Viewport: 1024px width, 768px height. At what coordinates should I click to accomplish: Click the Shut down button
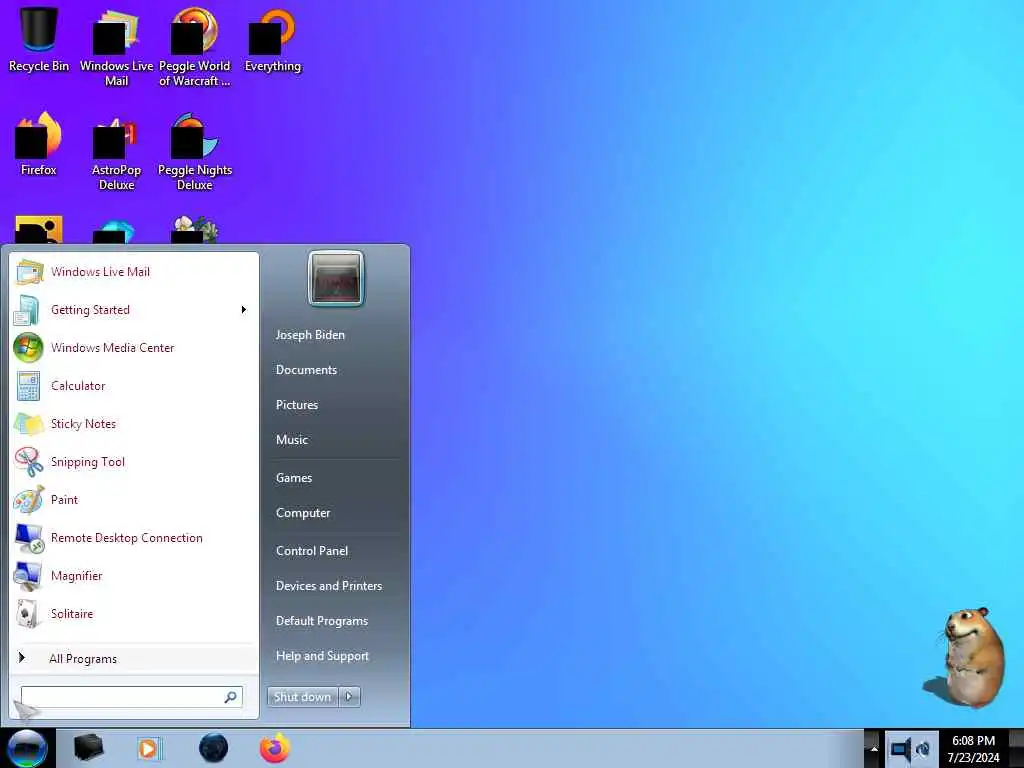tap(302, 697)
